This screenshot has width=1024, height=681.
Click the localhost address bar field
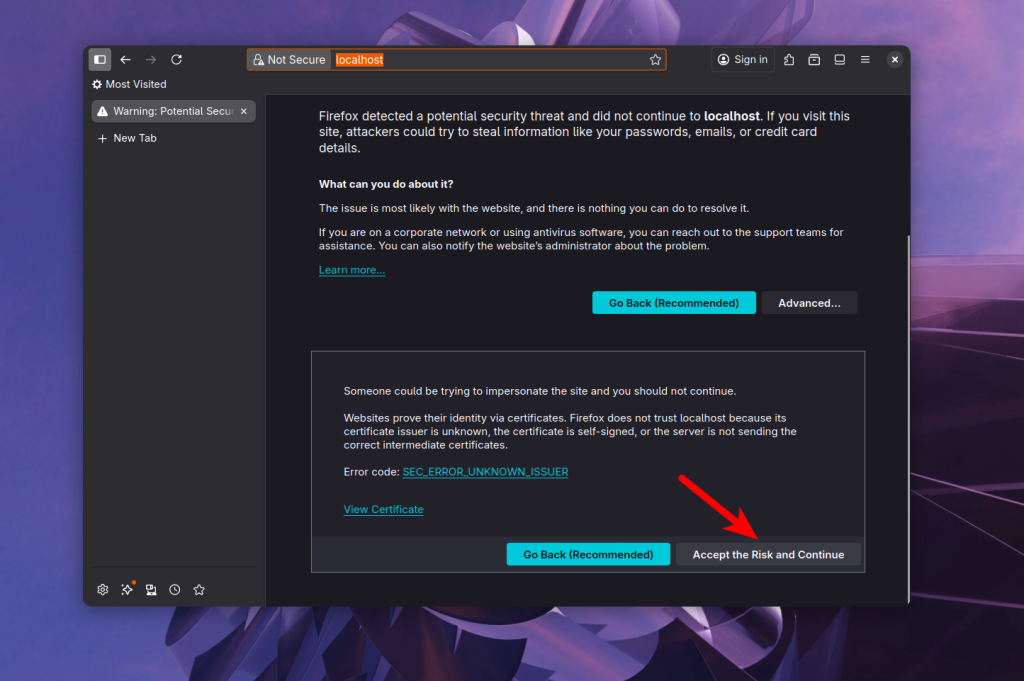[490, 60]
